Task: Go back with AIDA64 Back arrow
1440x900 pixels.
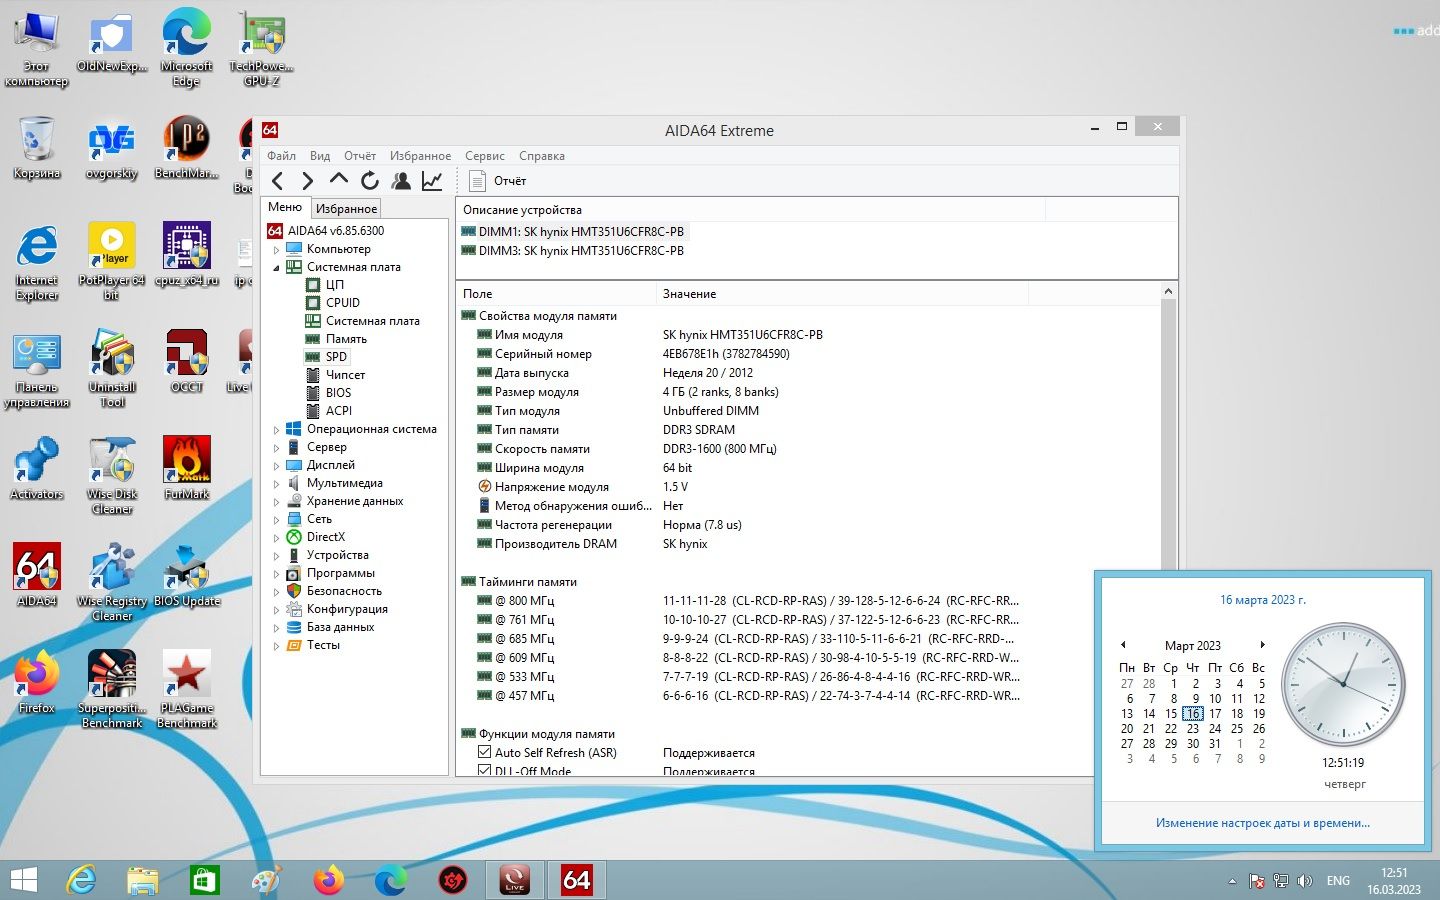Action: click(x=277, y=181)
